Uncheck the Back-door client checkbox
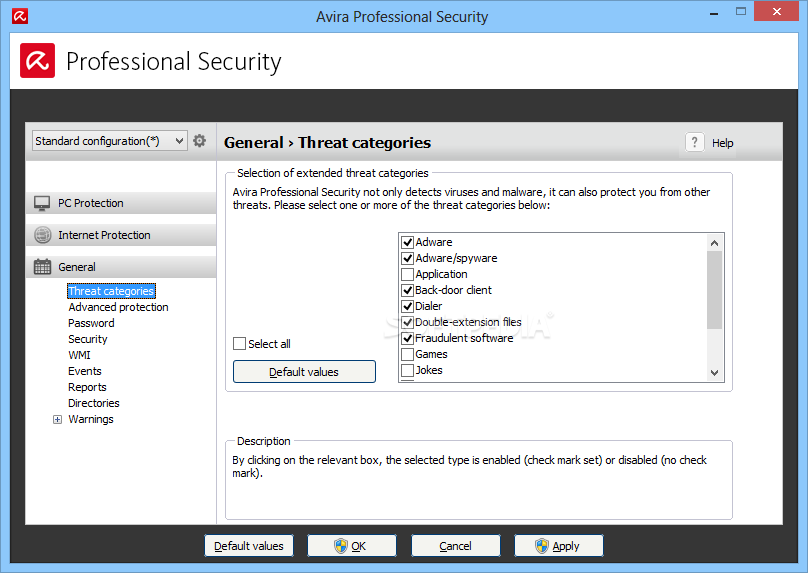Screen dimensions: 808x573 pos(407,290)
